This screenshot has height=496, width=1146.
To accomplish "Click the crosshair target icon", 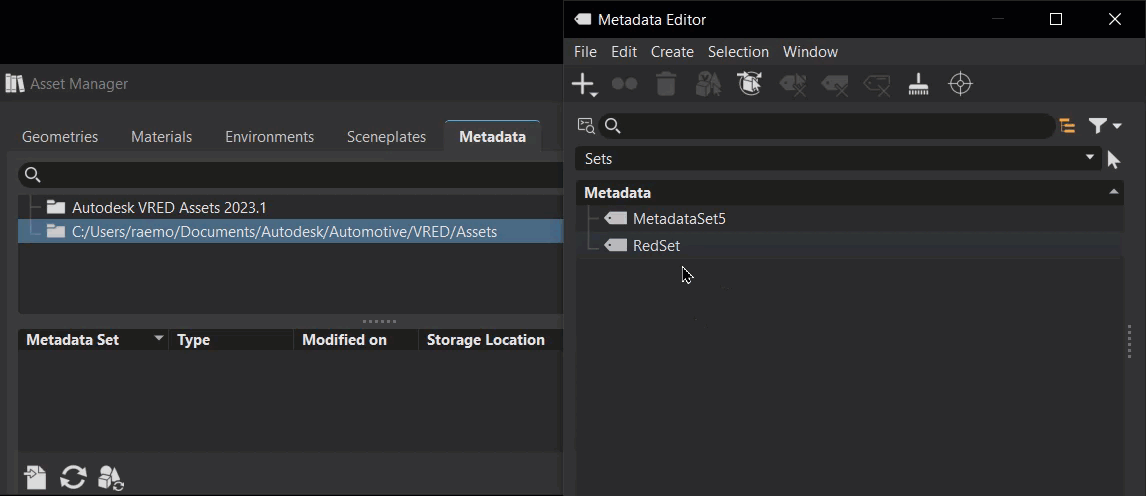I will click(960, 85).
